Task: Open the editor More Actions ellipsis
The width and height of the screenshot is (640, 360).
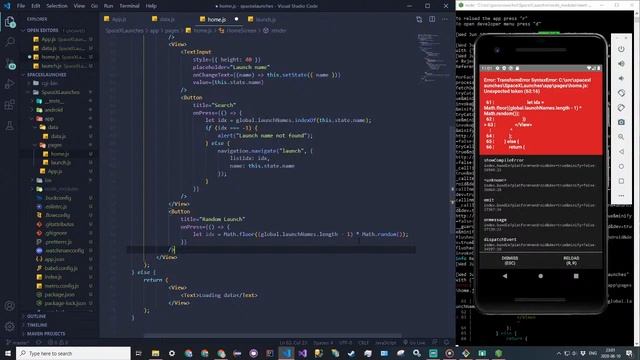Action: (x=444, y=19)
